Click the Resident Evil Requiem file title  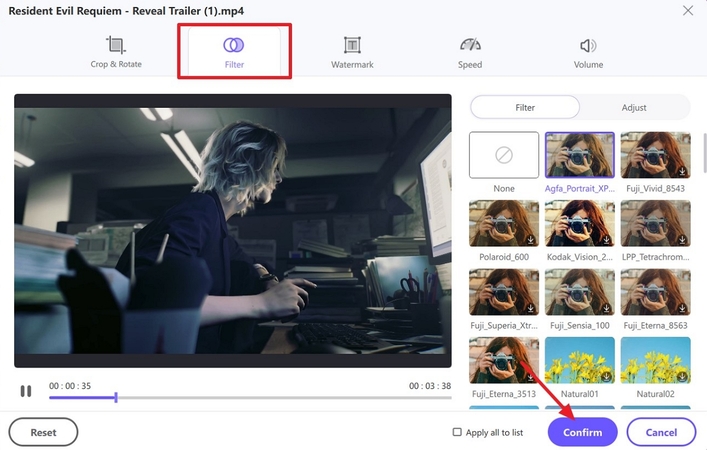click(x=126, y=11)
